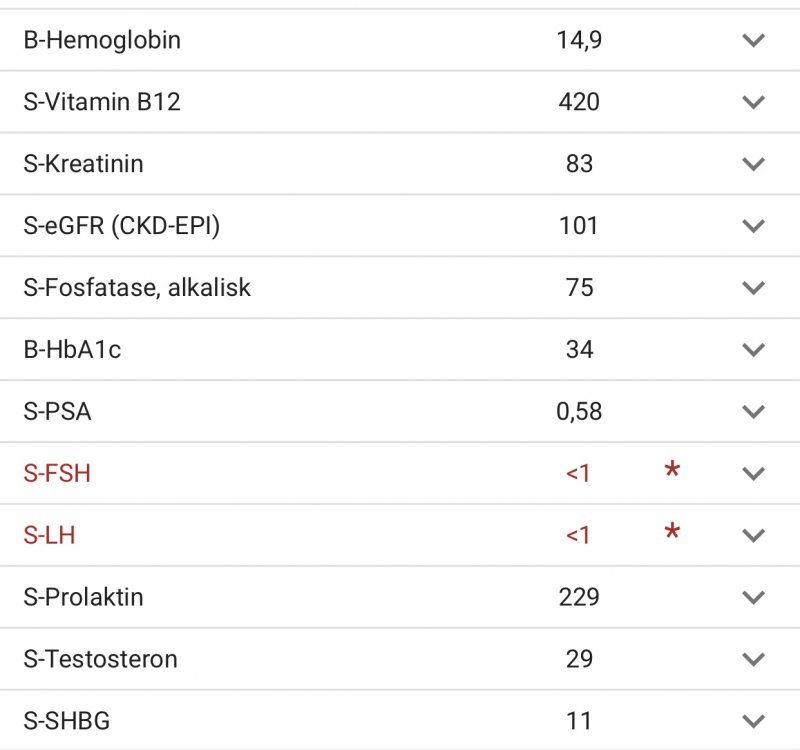800x750 pixels.
Task: Expand the S-Vitamin B12 chevron
Action: point(753,102)
